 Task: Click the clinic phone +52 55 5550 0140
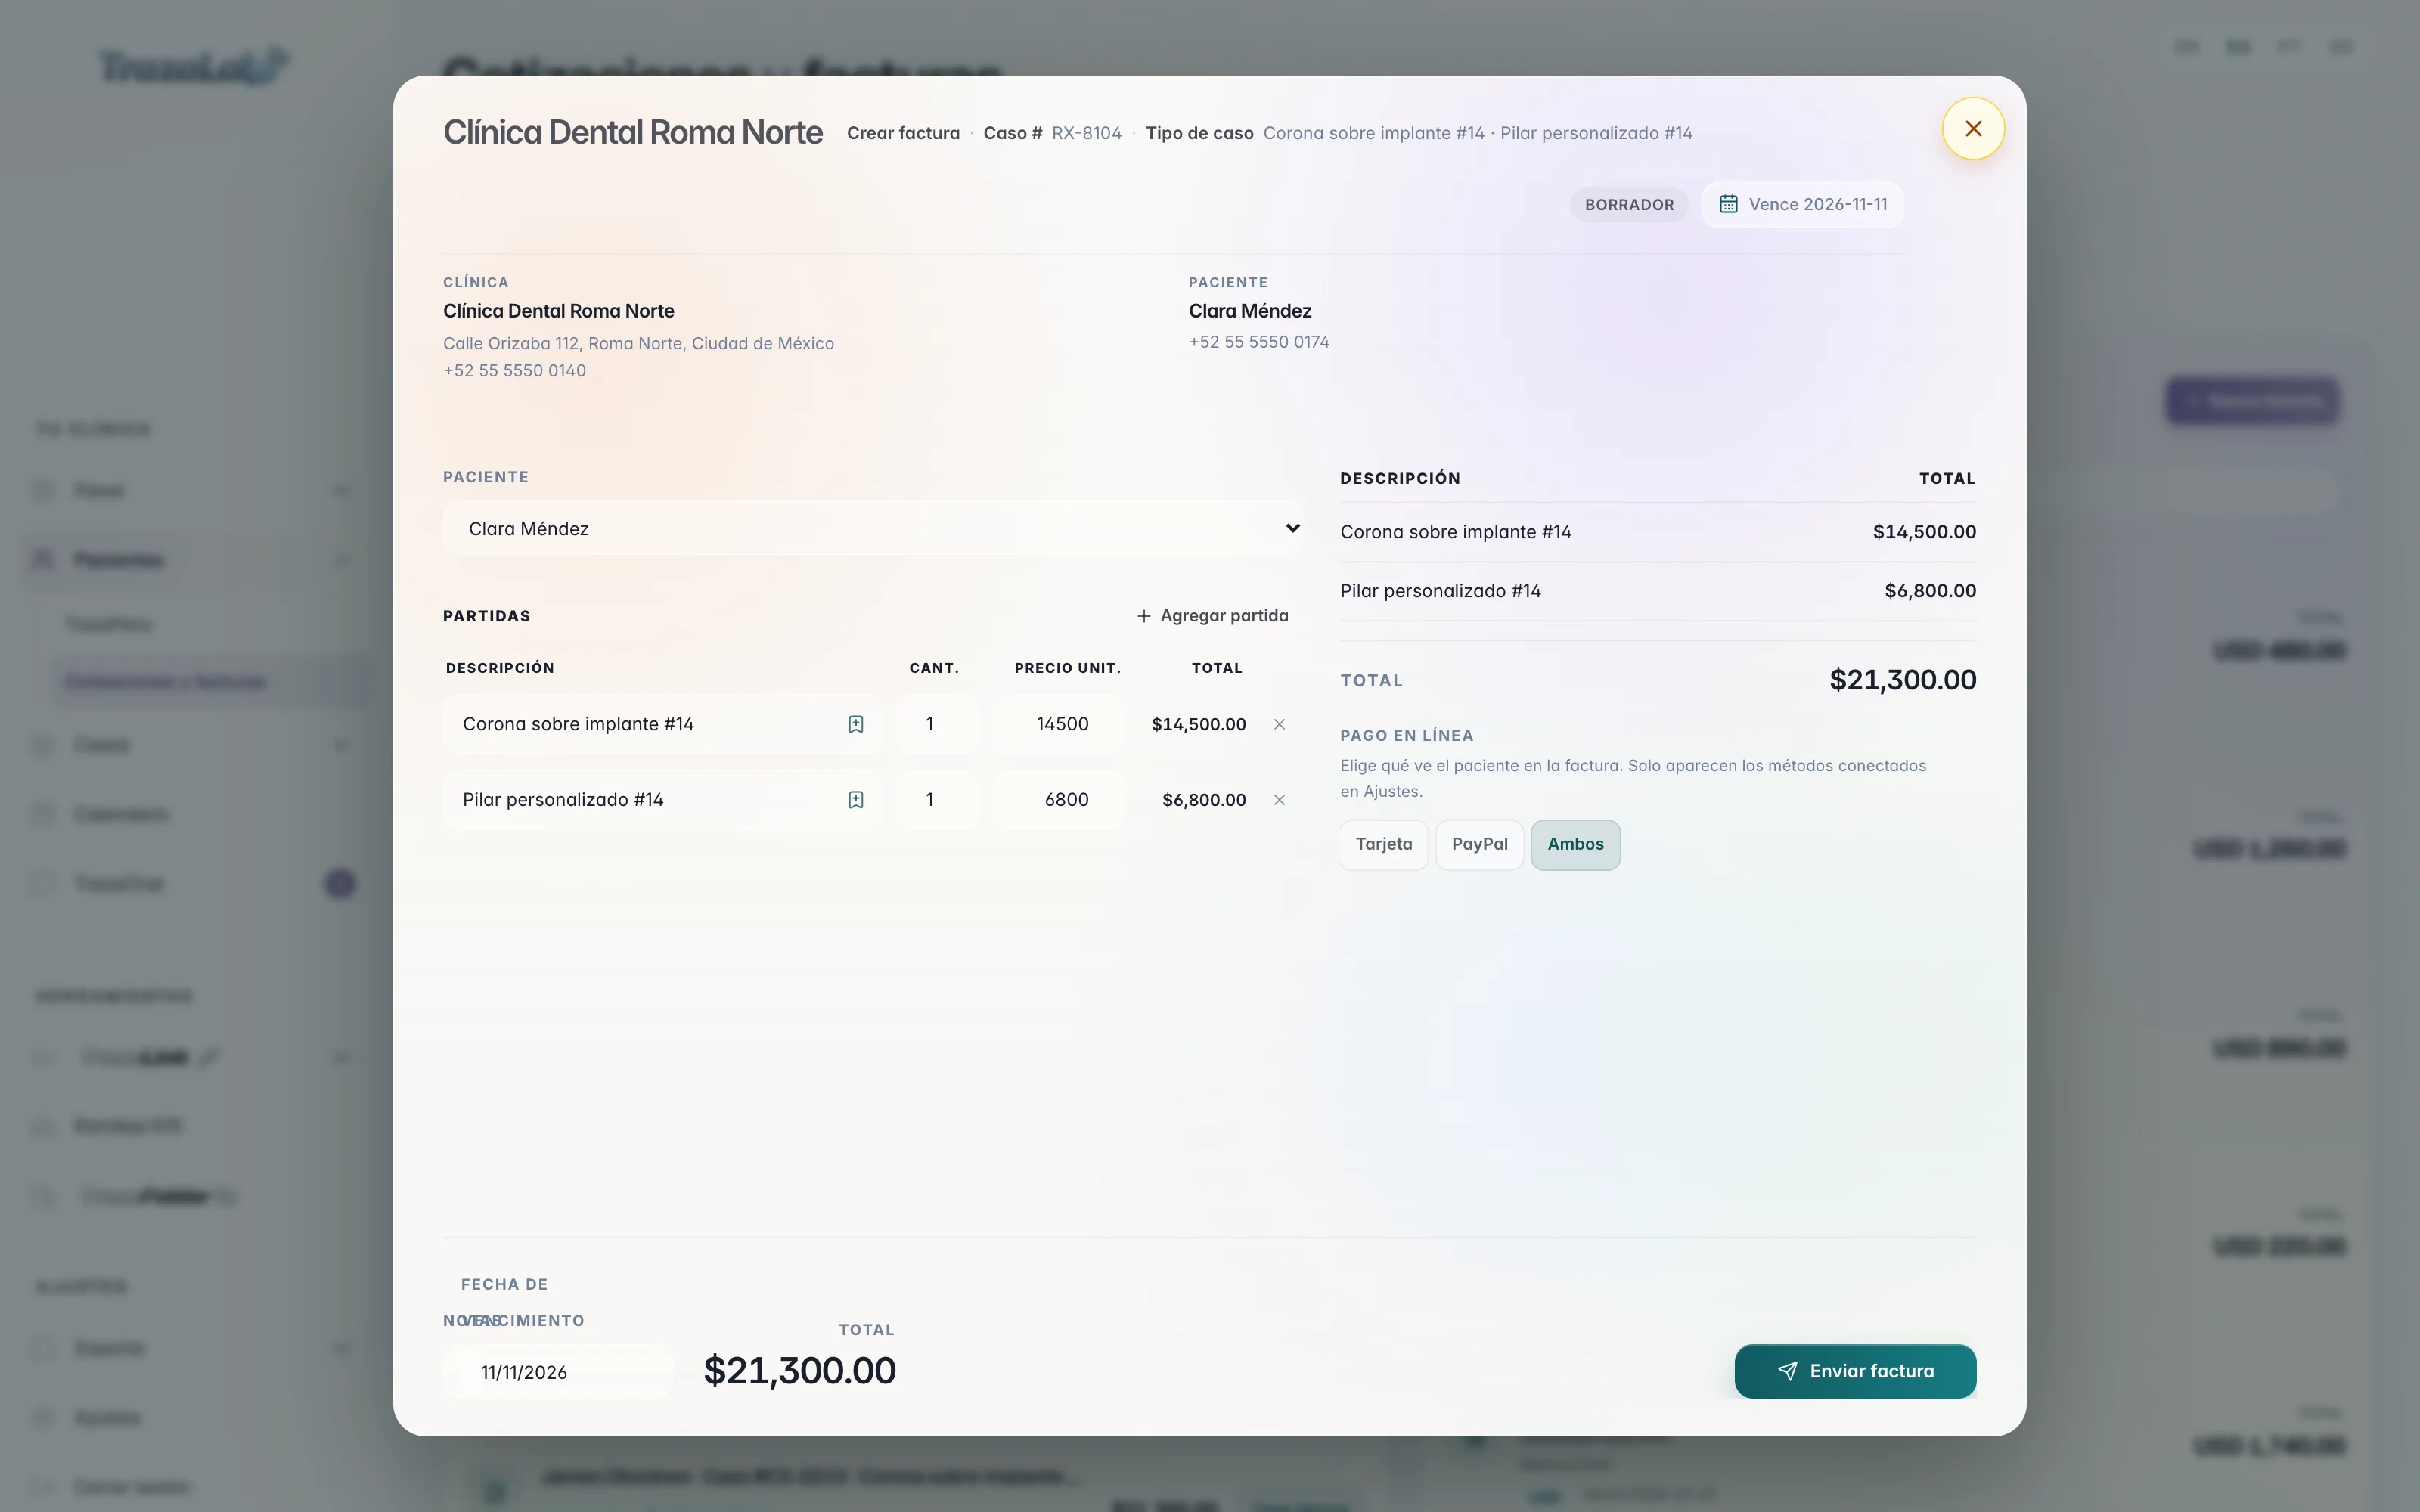click(x=514, y=371)
